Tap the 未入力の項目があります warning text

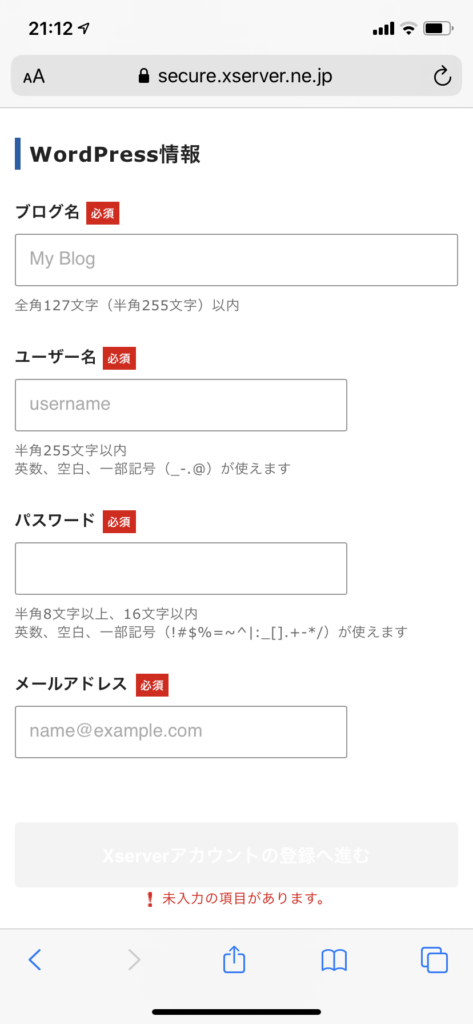[236, 899]
